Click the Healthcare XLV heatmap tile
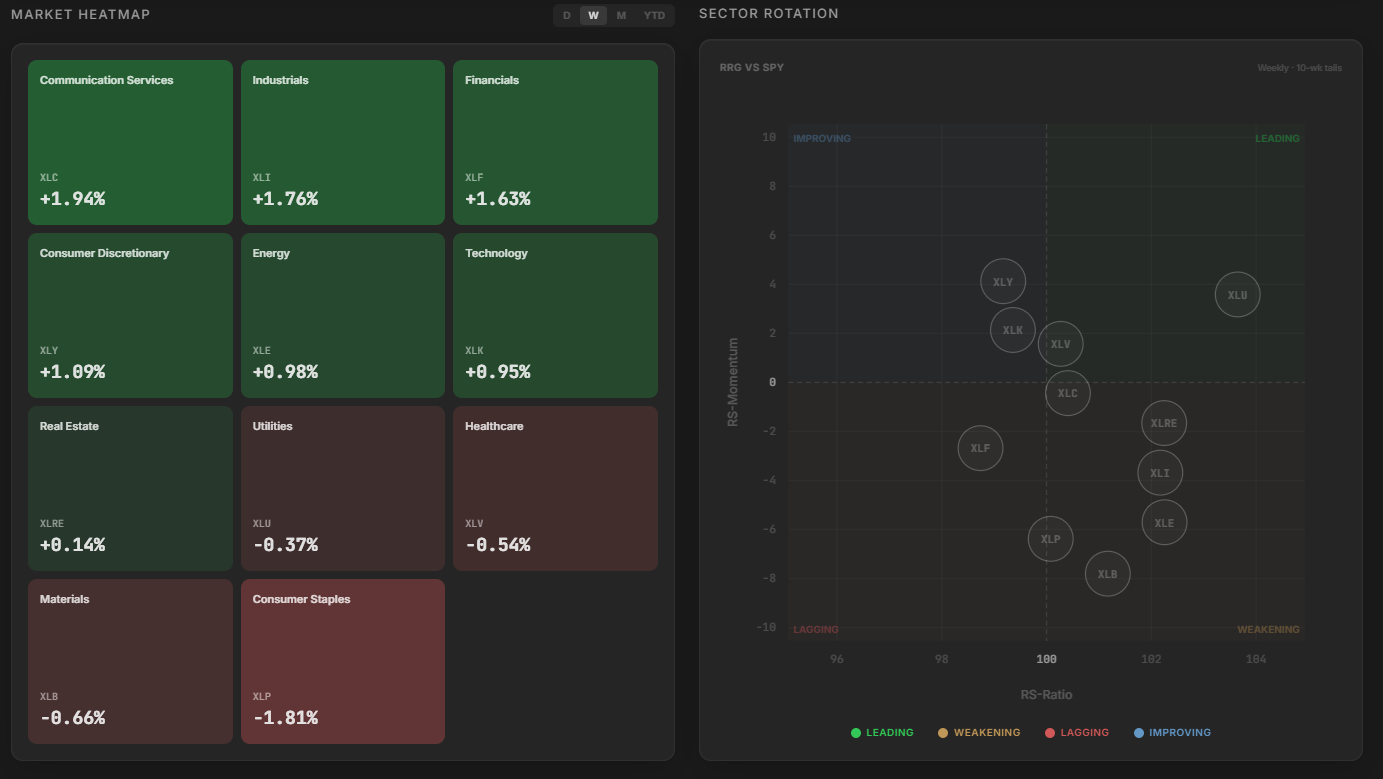 click(x=555, y=488)
